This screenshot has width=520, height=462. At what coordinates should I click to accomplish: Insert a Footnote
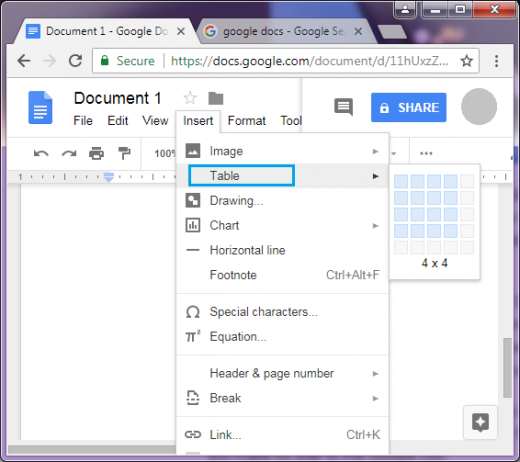[x=282, y=275]
